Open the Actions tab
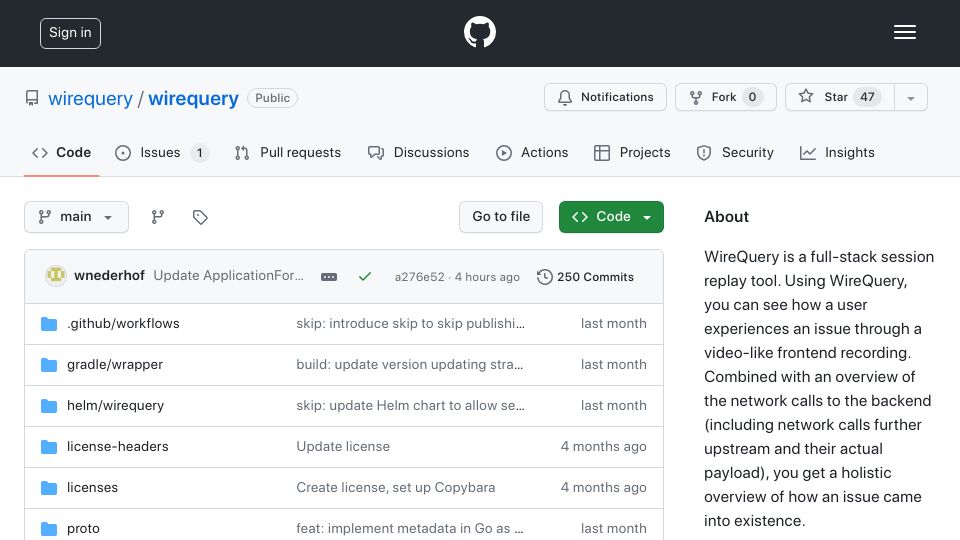This screenshot has height=540, width=960. tap(532, 152)
